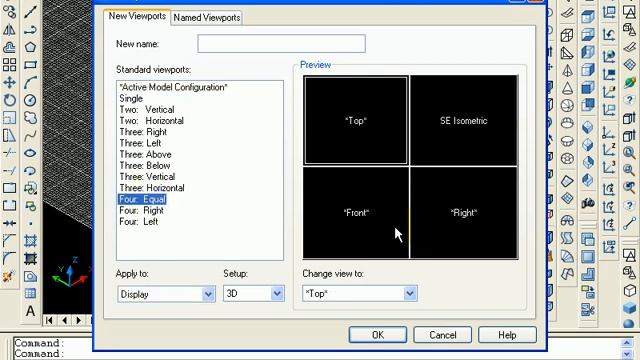
Task: Click the Cancel button
Action: tap(443, 335)
